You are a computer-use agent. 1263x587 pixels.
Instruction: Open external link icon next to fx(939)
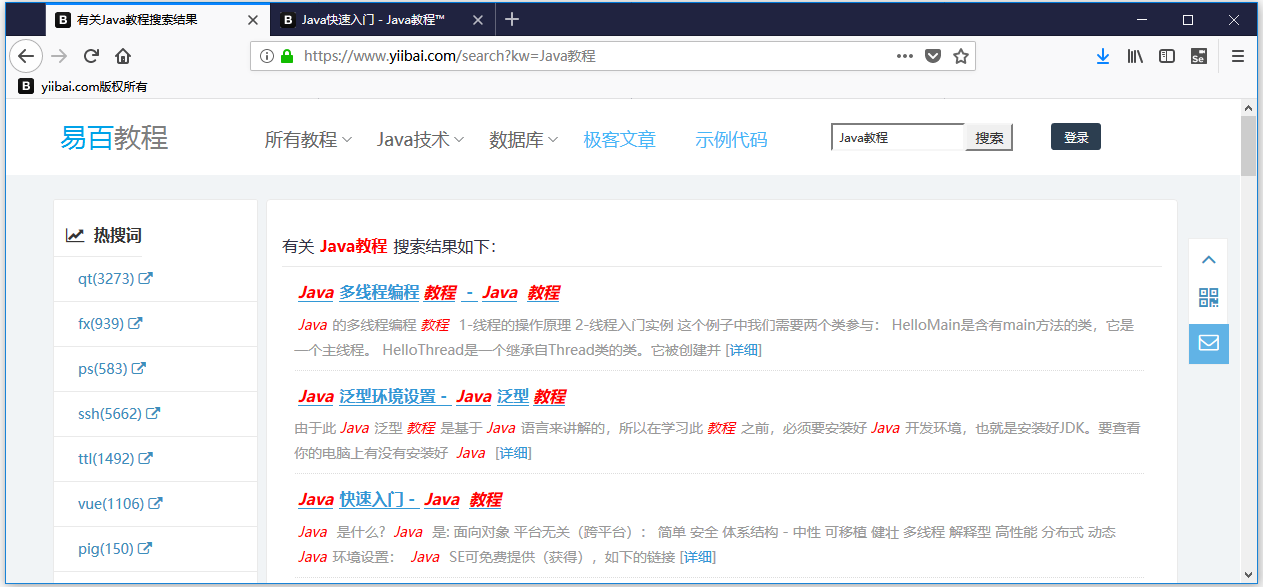tap(135, 324)
